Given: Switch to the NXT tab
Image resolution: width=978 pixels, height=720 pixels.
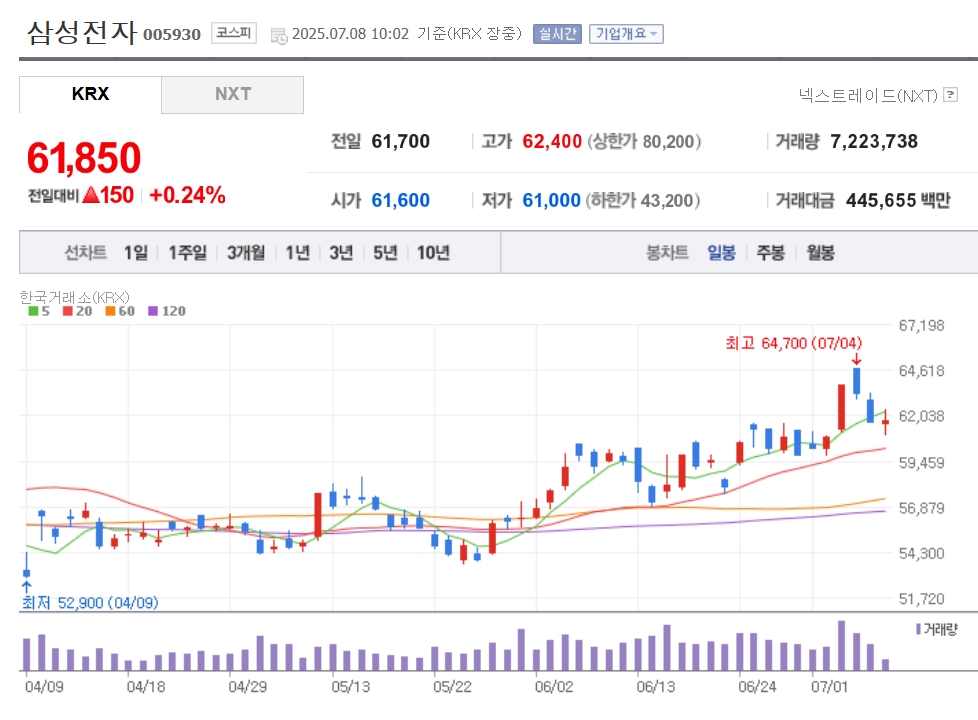Looking at the screenshot, I should pos(233,94).
